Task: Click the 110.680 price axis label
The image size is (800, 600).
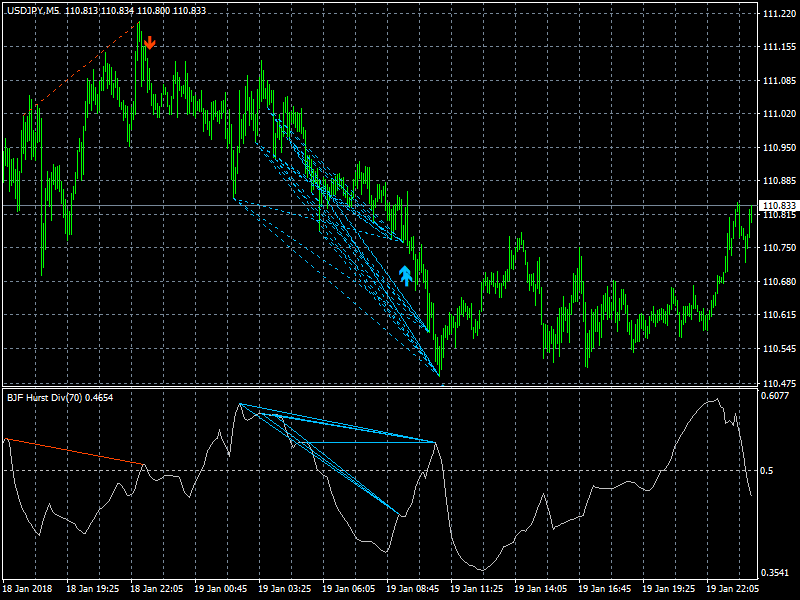Action: pyautogui.click(x=779, y=282)
